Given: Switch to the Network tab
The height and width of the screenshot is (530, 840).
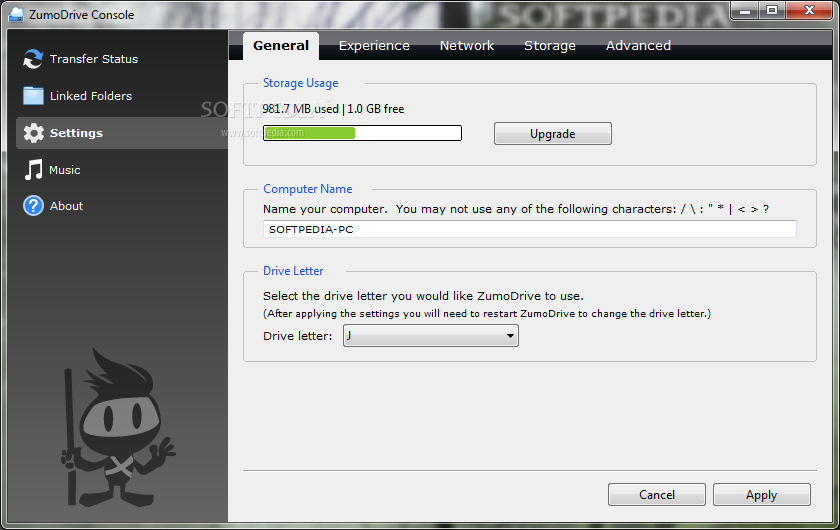Looking at the screenshot, I should pos(467,46).
